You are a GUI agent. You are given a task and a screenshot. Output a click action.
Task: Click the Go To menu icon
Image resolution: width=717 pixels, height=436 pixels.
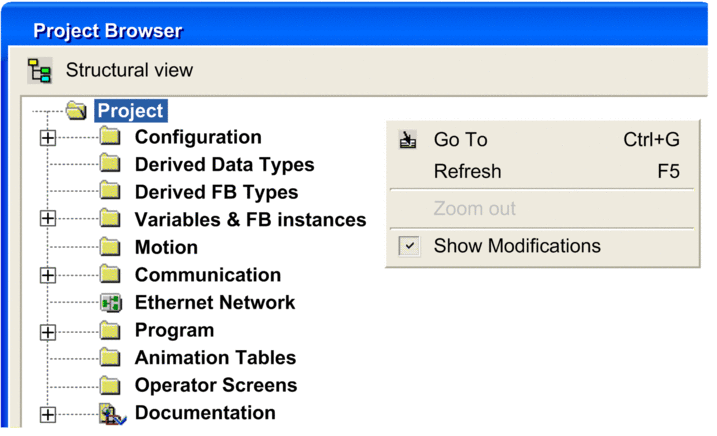[x=408, y=140]
